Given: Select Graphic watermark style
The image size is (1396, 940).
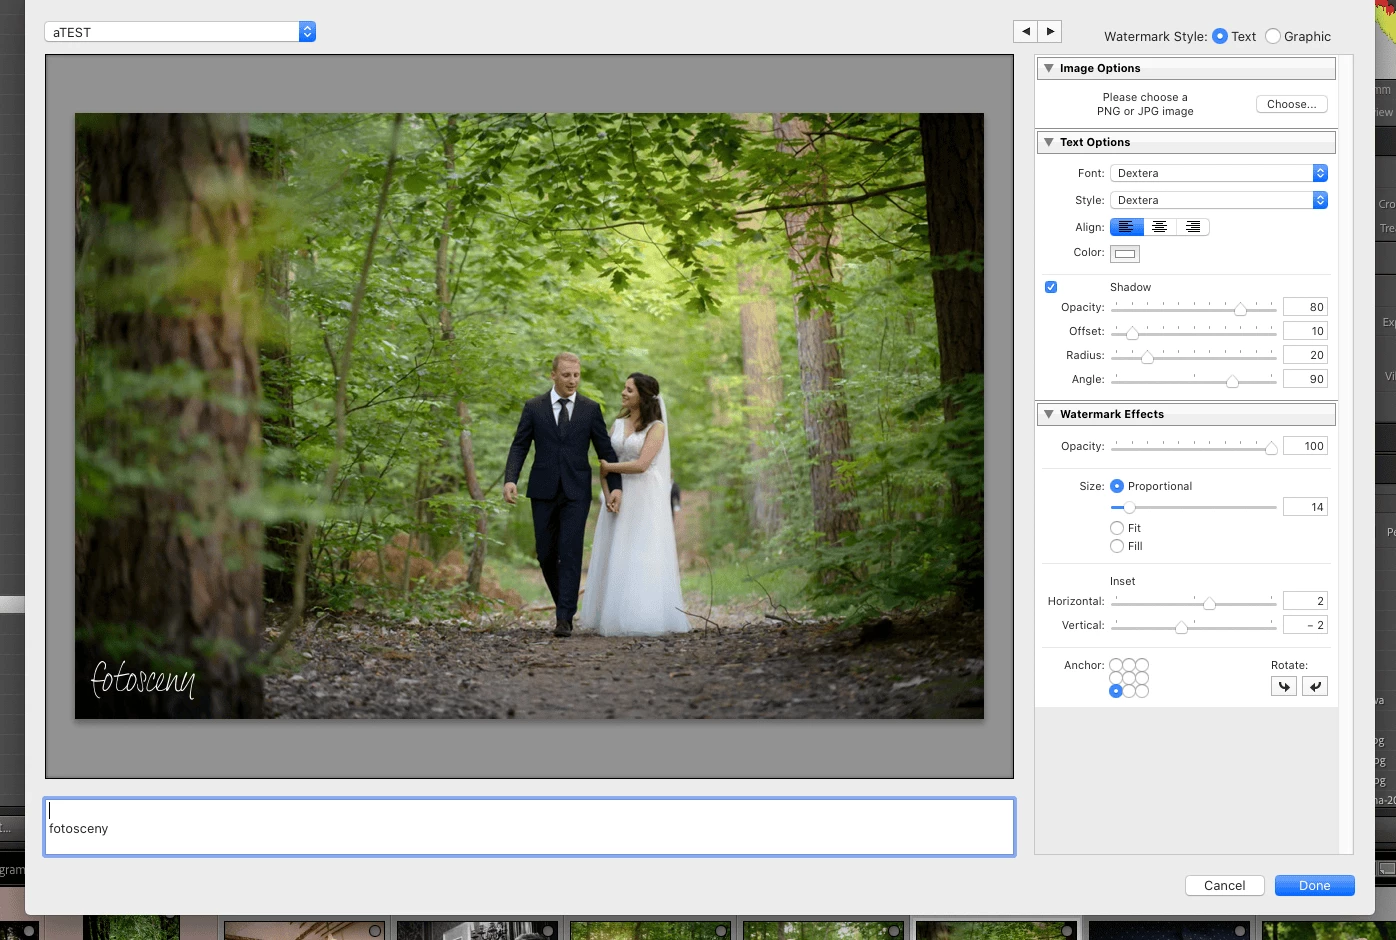Looking at the screenshot, I should point(1273,36).
